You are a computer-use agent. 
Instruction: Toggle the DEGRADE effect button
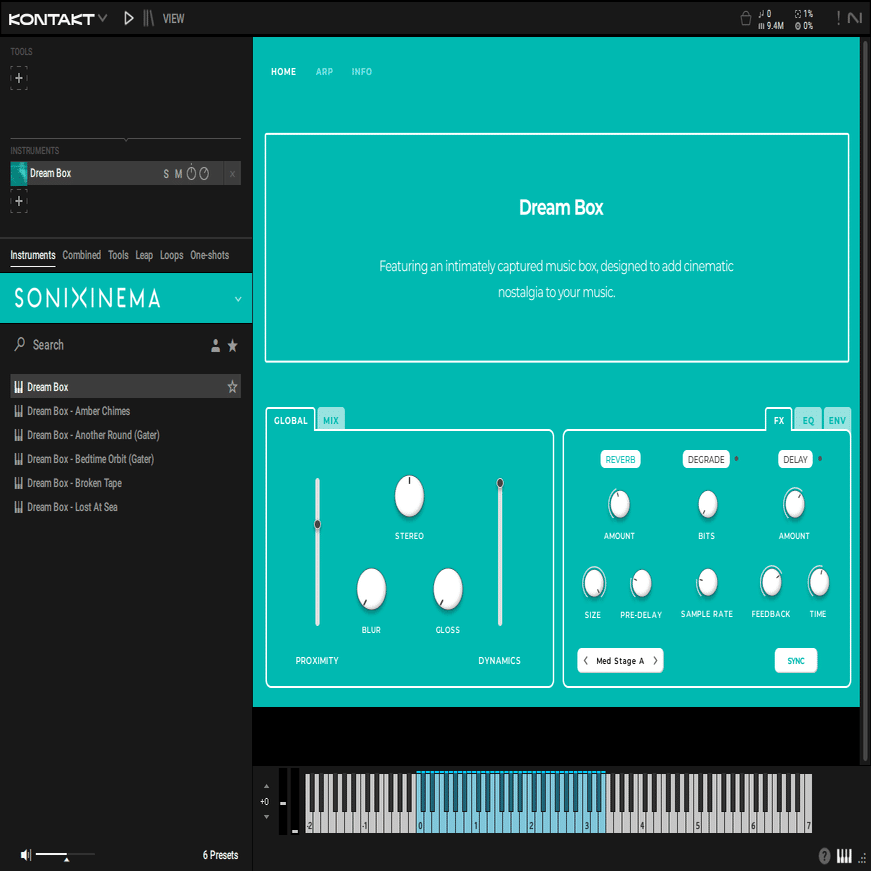click(705, 459)
